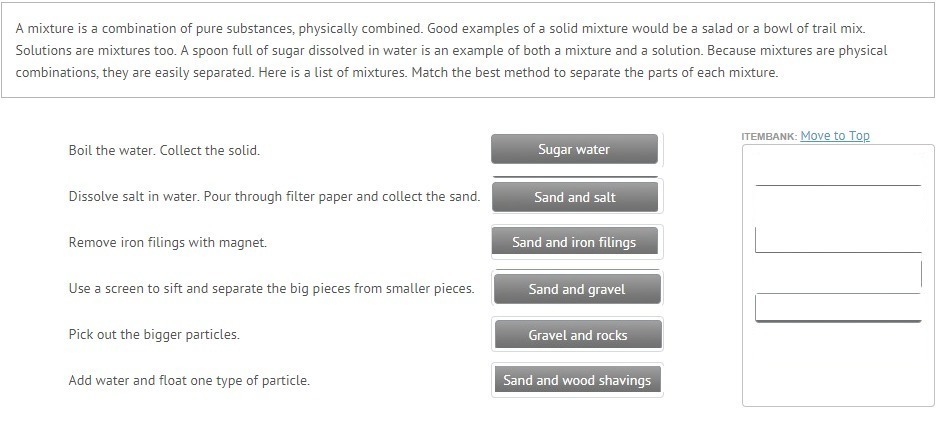Click the third empty slot in item bank

click(x=838, y=307)
